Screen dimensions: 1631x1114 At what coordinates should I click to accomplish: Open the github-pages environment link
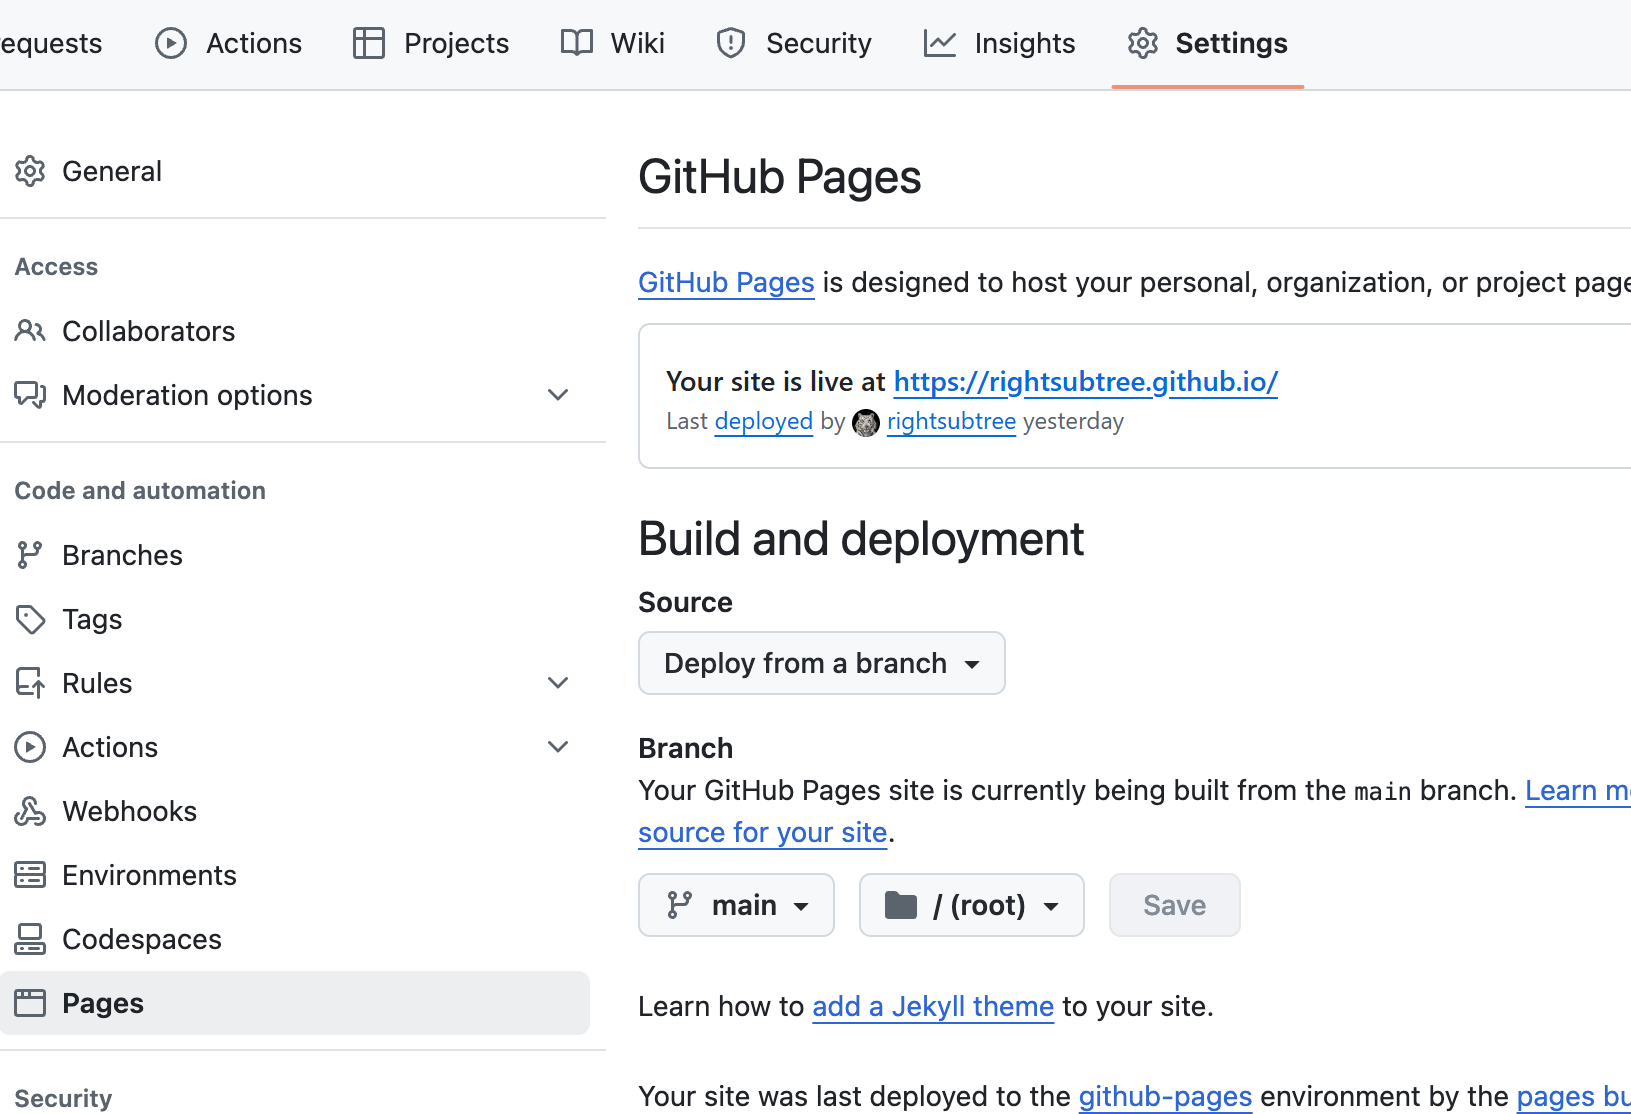(1165, 1097)
